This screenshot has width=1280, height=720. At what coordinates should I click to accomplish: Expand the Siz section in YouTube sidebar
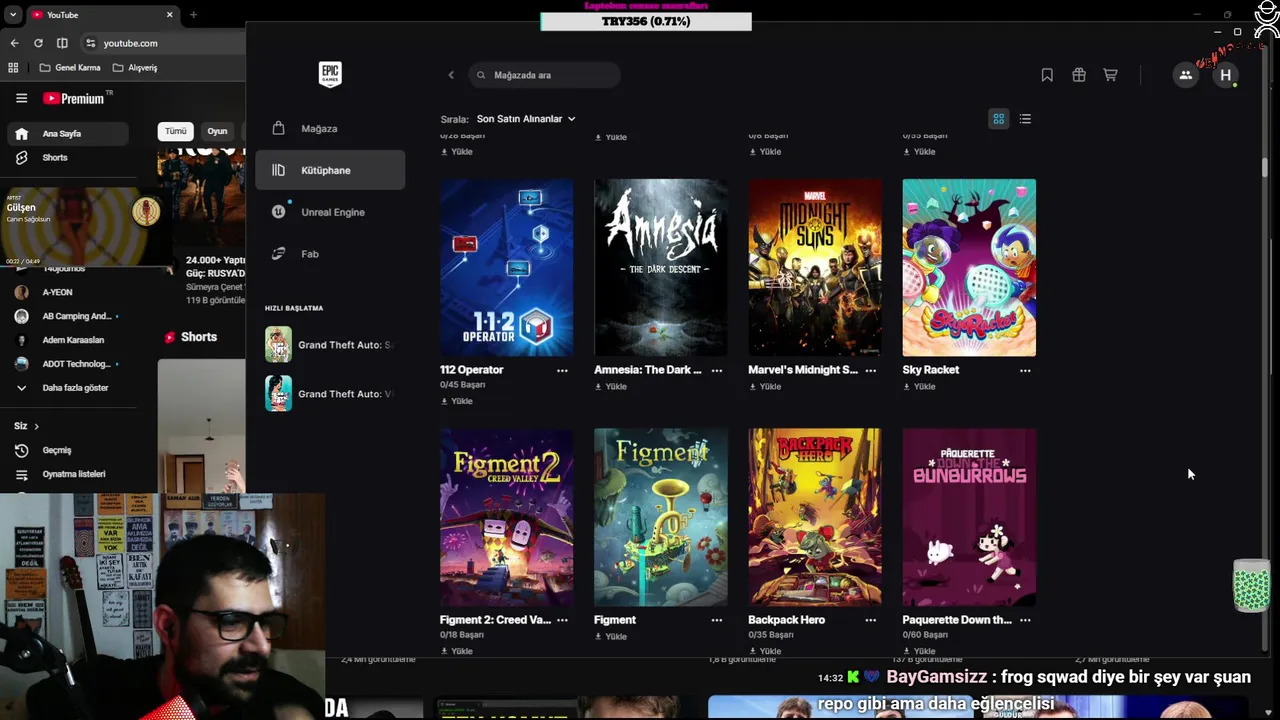click(26, 426)
